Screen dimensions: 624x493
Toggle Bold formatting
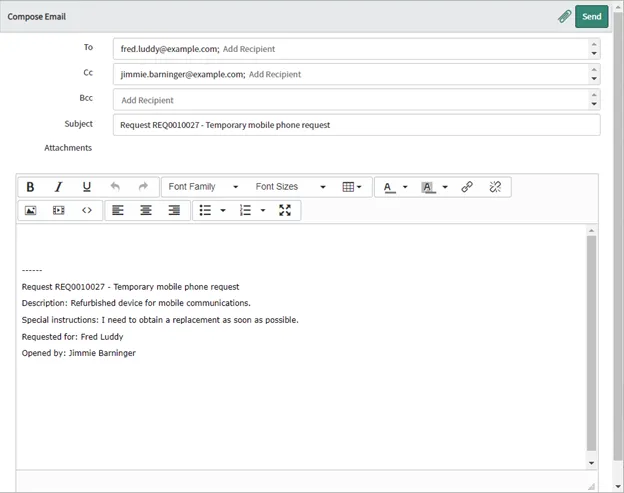tap(30, 187)
